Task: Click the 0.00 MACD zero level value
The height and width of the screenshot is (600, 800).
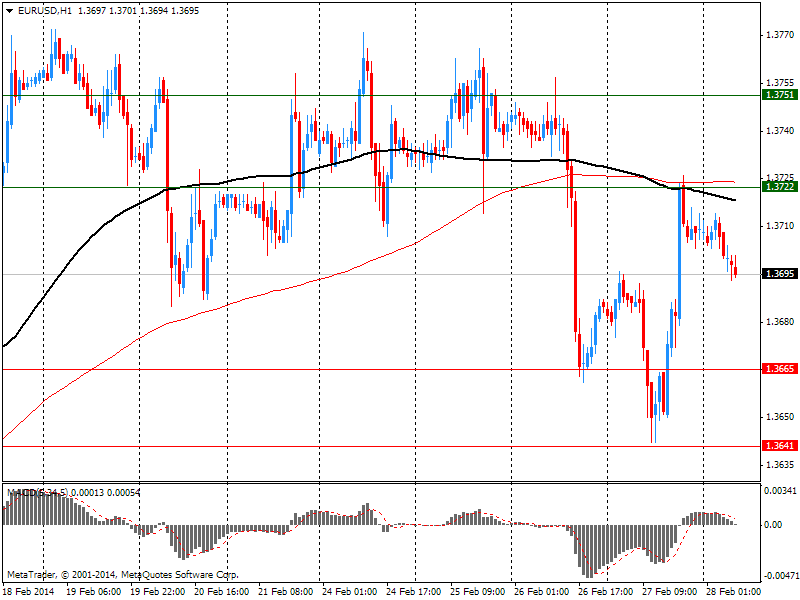Action: [774, 524]
